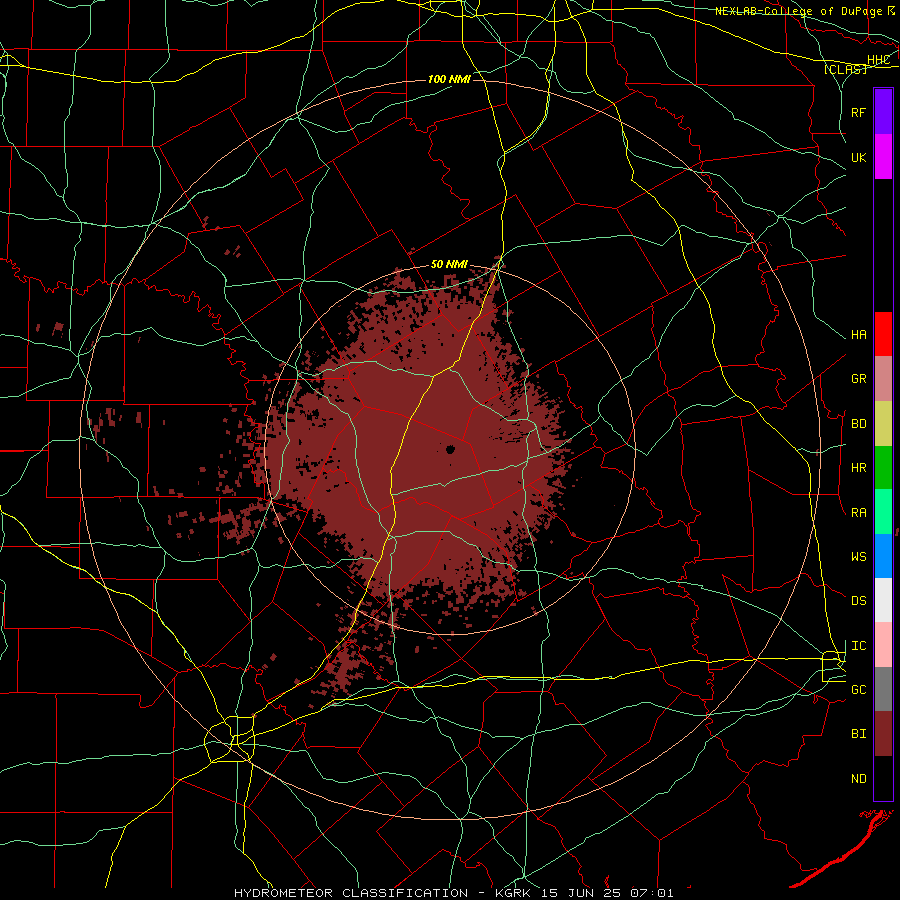Click the HR heavy rain green swatch
Screen dimensions: 900x900
(x=883, y=468)
